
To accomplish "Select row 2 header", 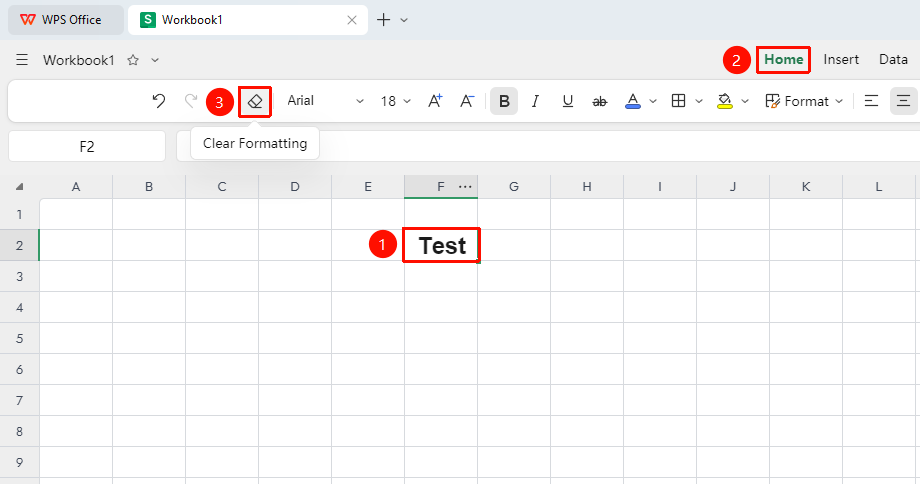I will click(x=19, y=245).
